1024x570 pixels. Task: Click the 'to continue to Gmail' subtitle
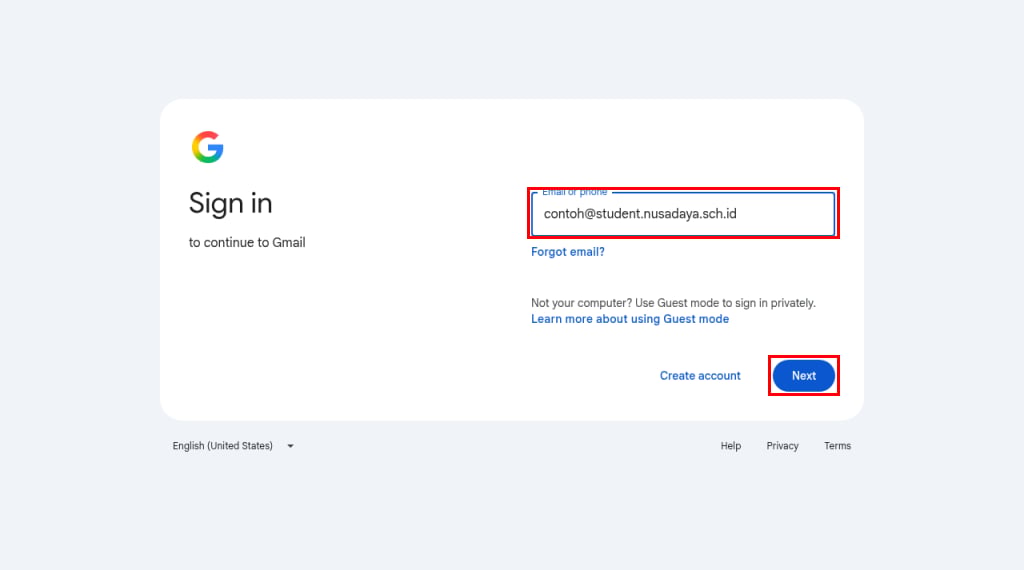pyautogui.click(x=247, y=242)
